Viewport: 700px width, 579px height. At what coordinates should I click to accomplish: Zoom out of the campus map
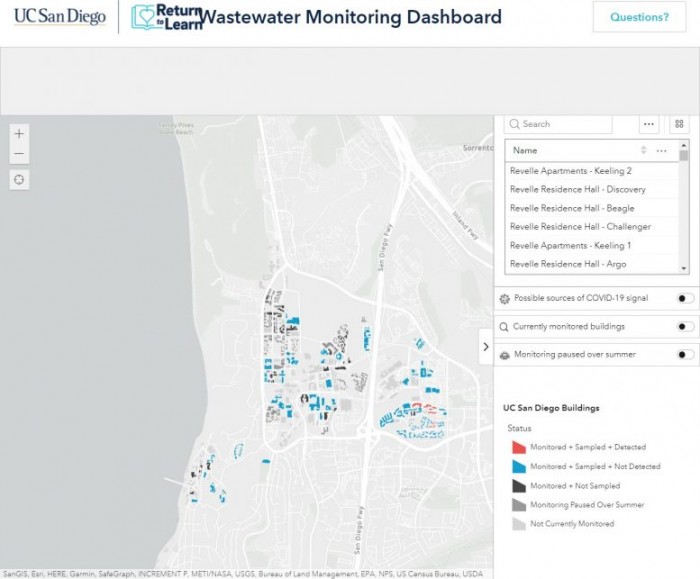click(20, 154)
